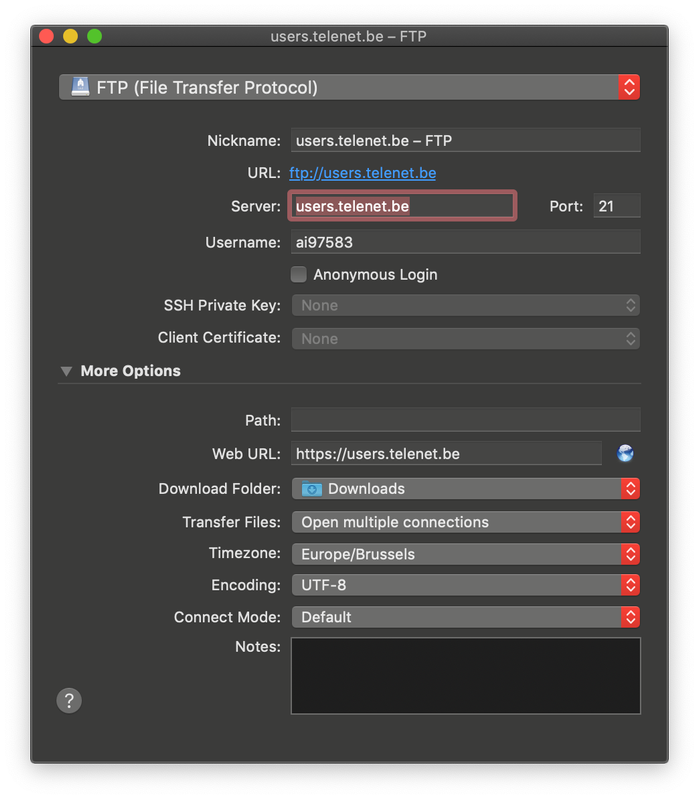This screenshot has height=799, width=699.
Task: Open the Transfer Files dropdown
Action: [x=465, y=522]
